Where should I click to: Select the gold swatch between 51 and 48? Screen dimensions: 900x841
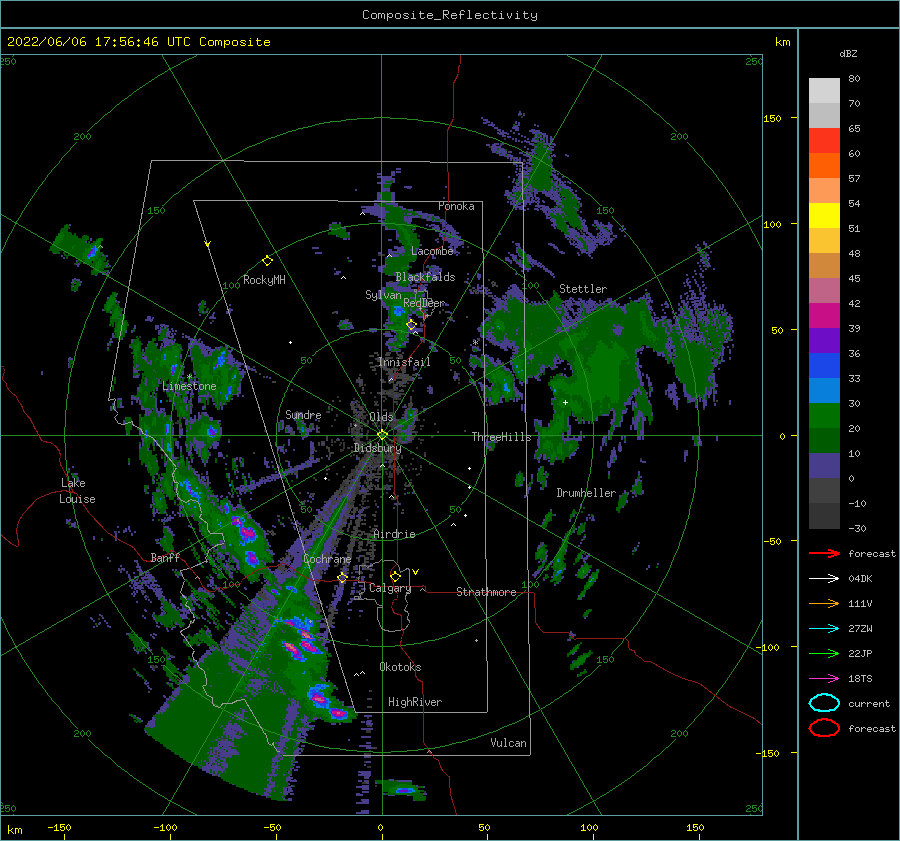[x=824, y=241]
